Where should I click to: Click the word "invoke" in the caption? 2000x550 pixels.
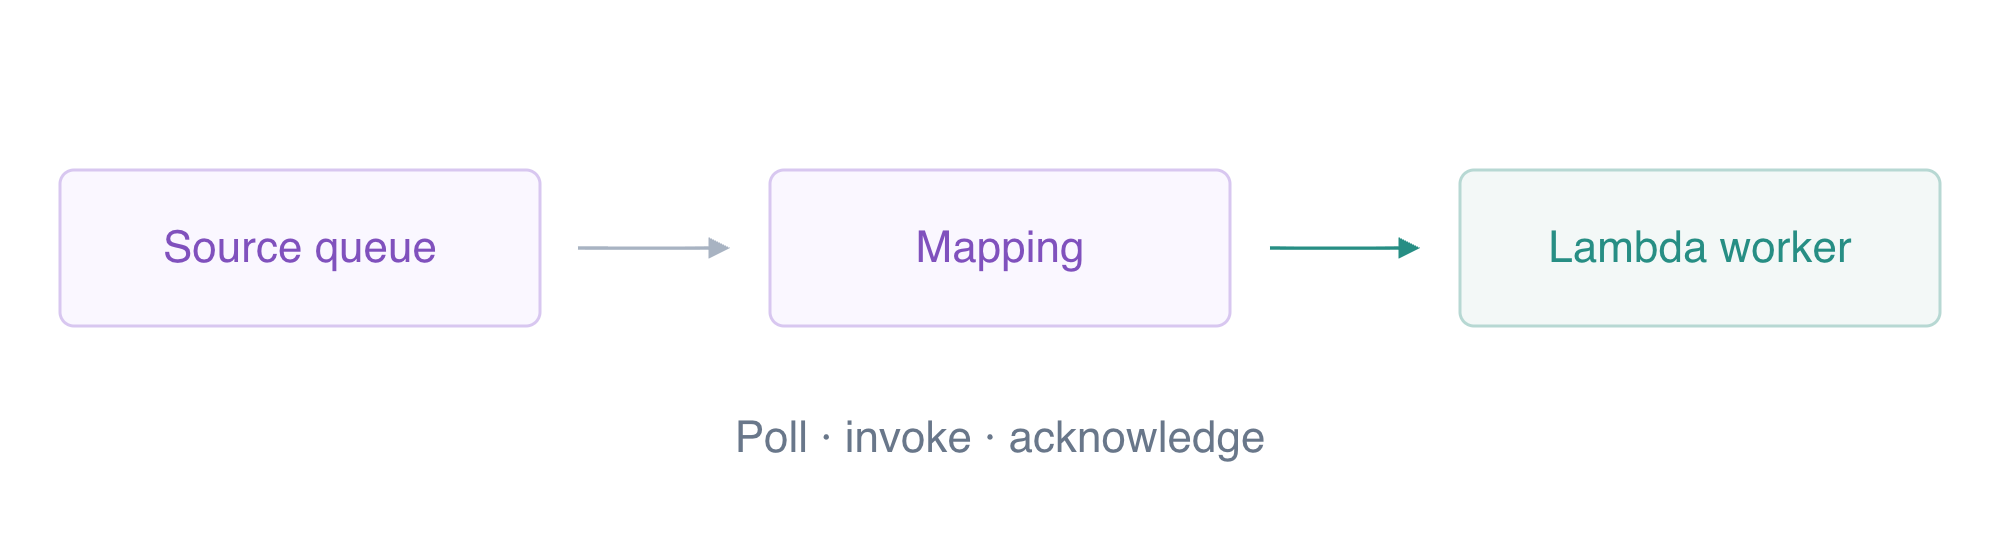point(908,438)
